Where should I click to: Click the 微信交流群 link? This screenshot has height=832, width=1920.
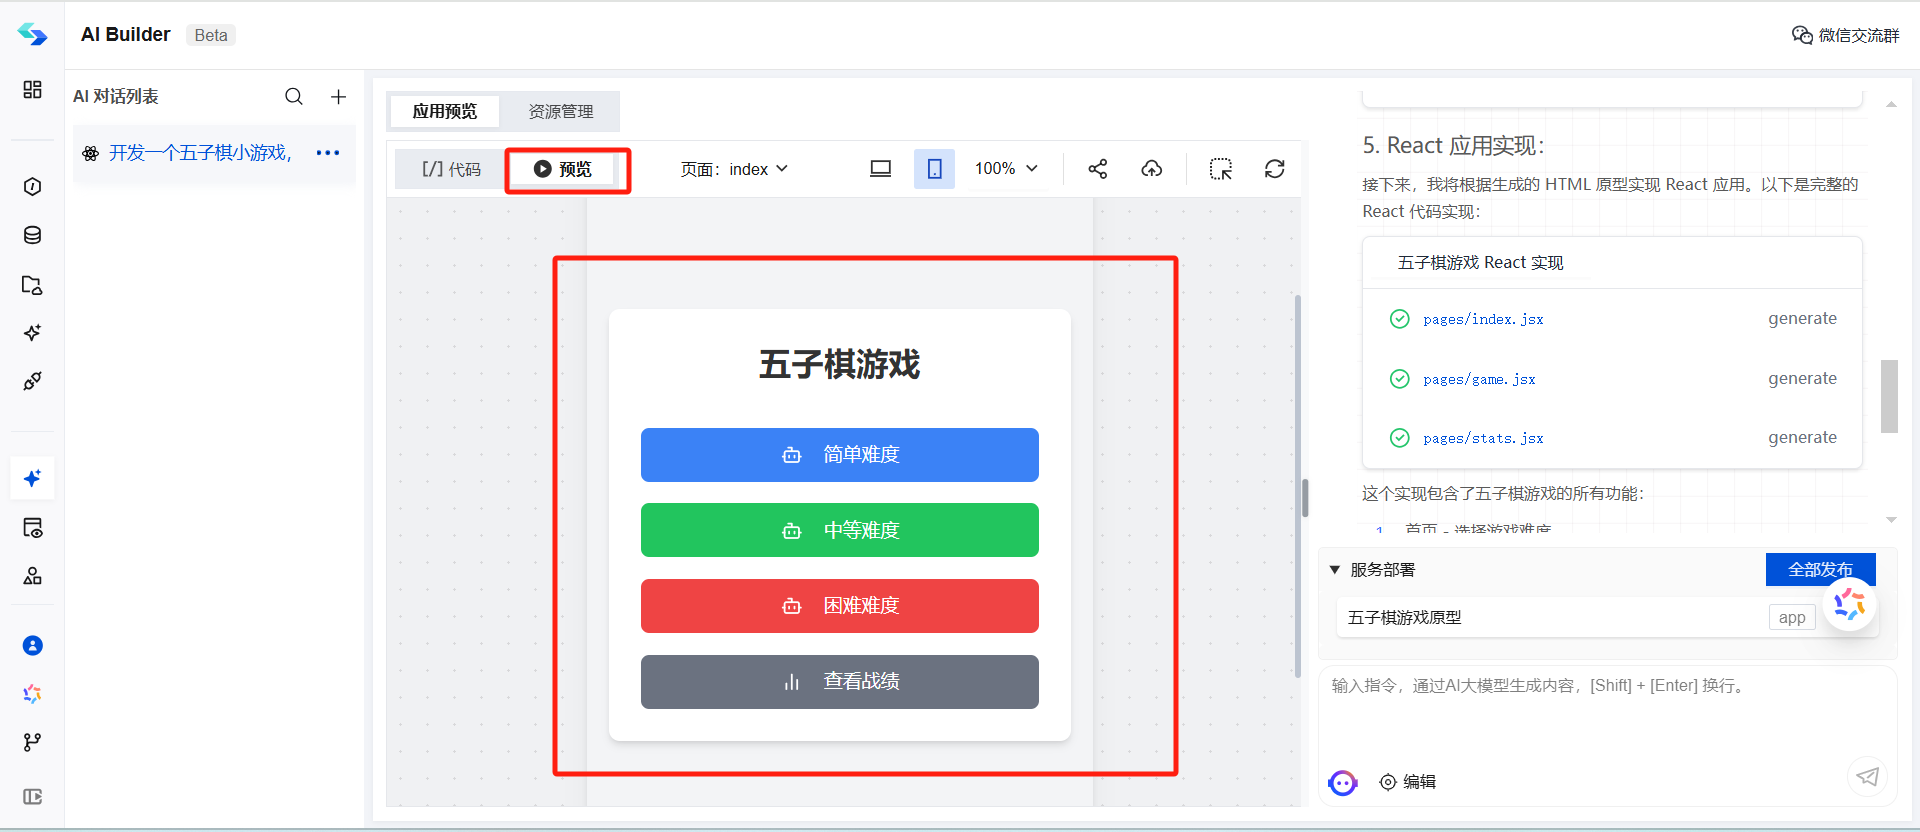click(1845, 35)
